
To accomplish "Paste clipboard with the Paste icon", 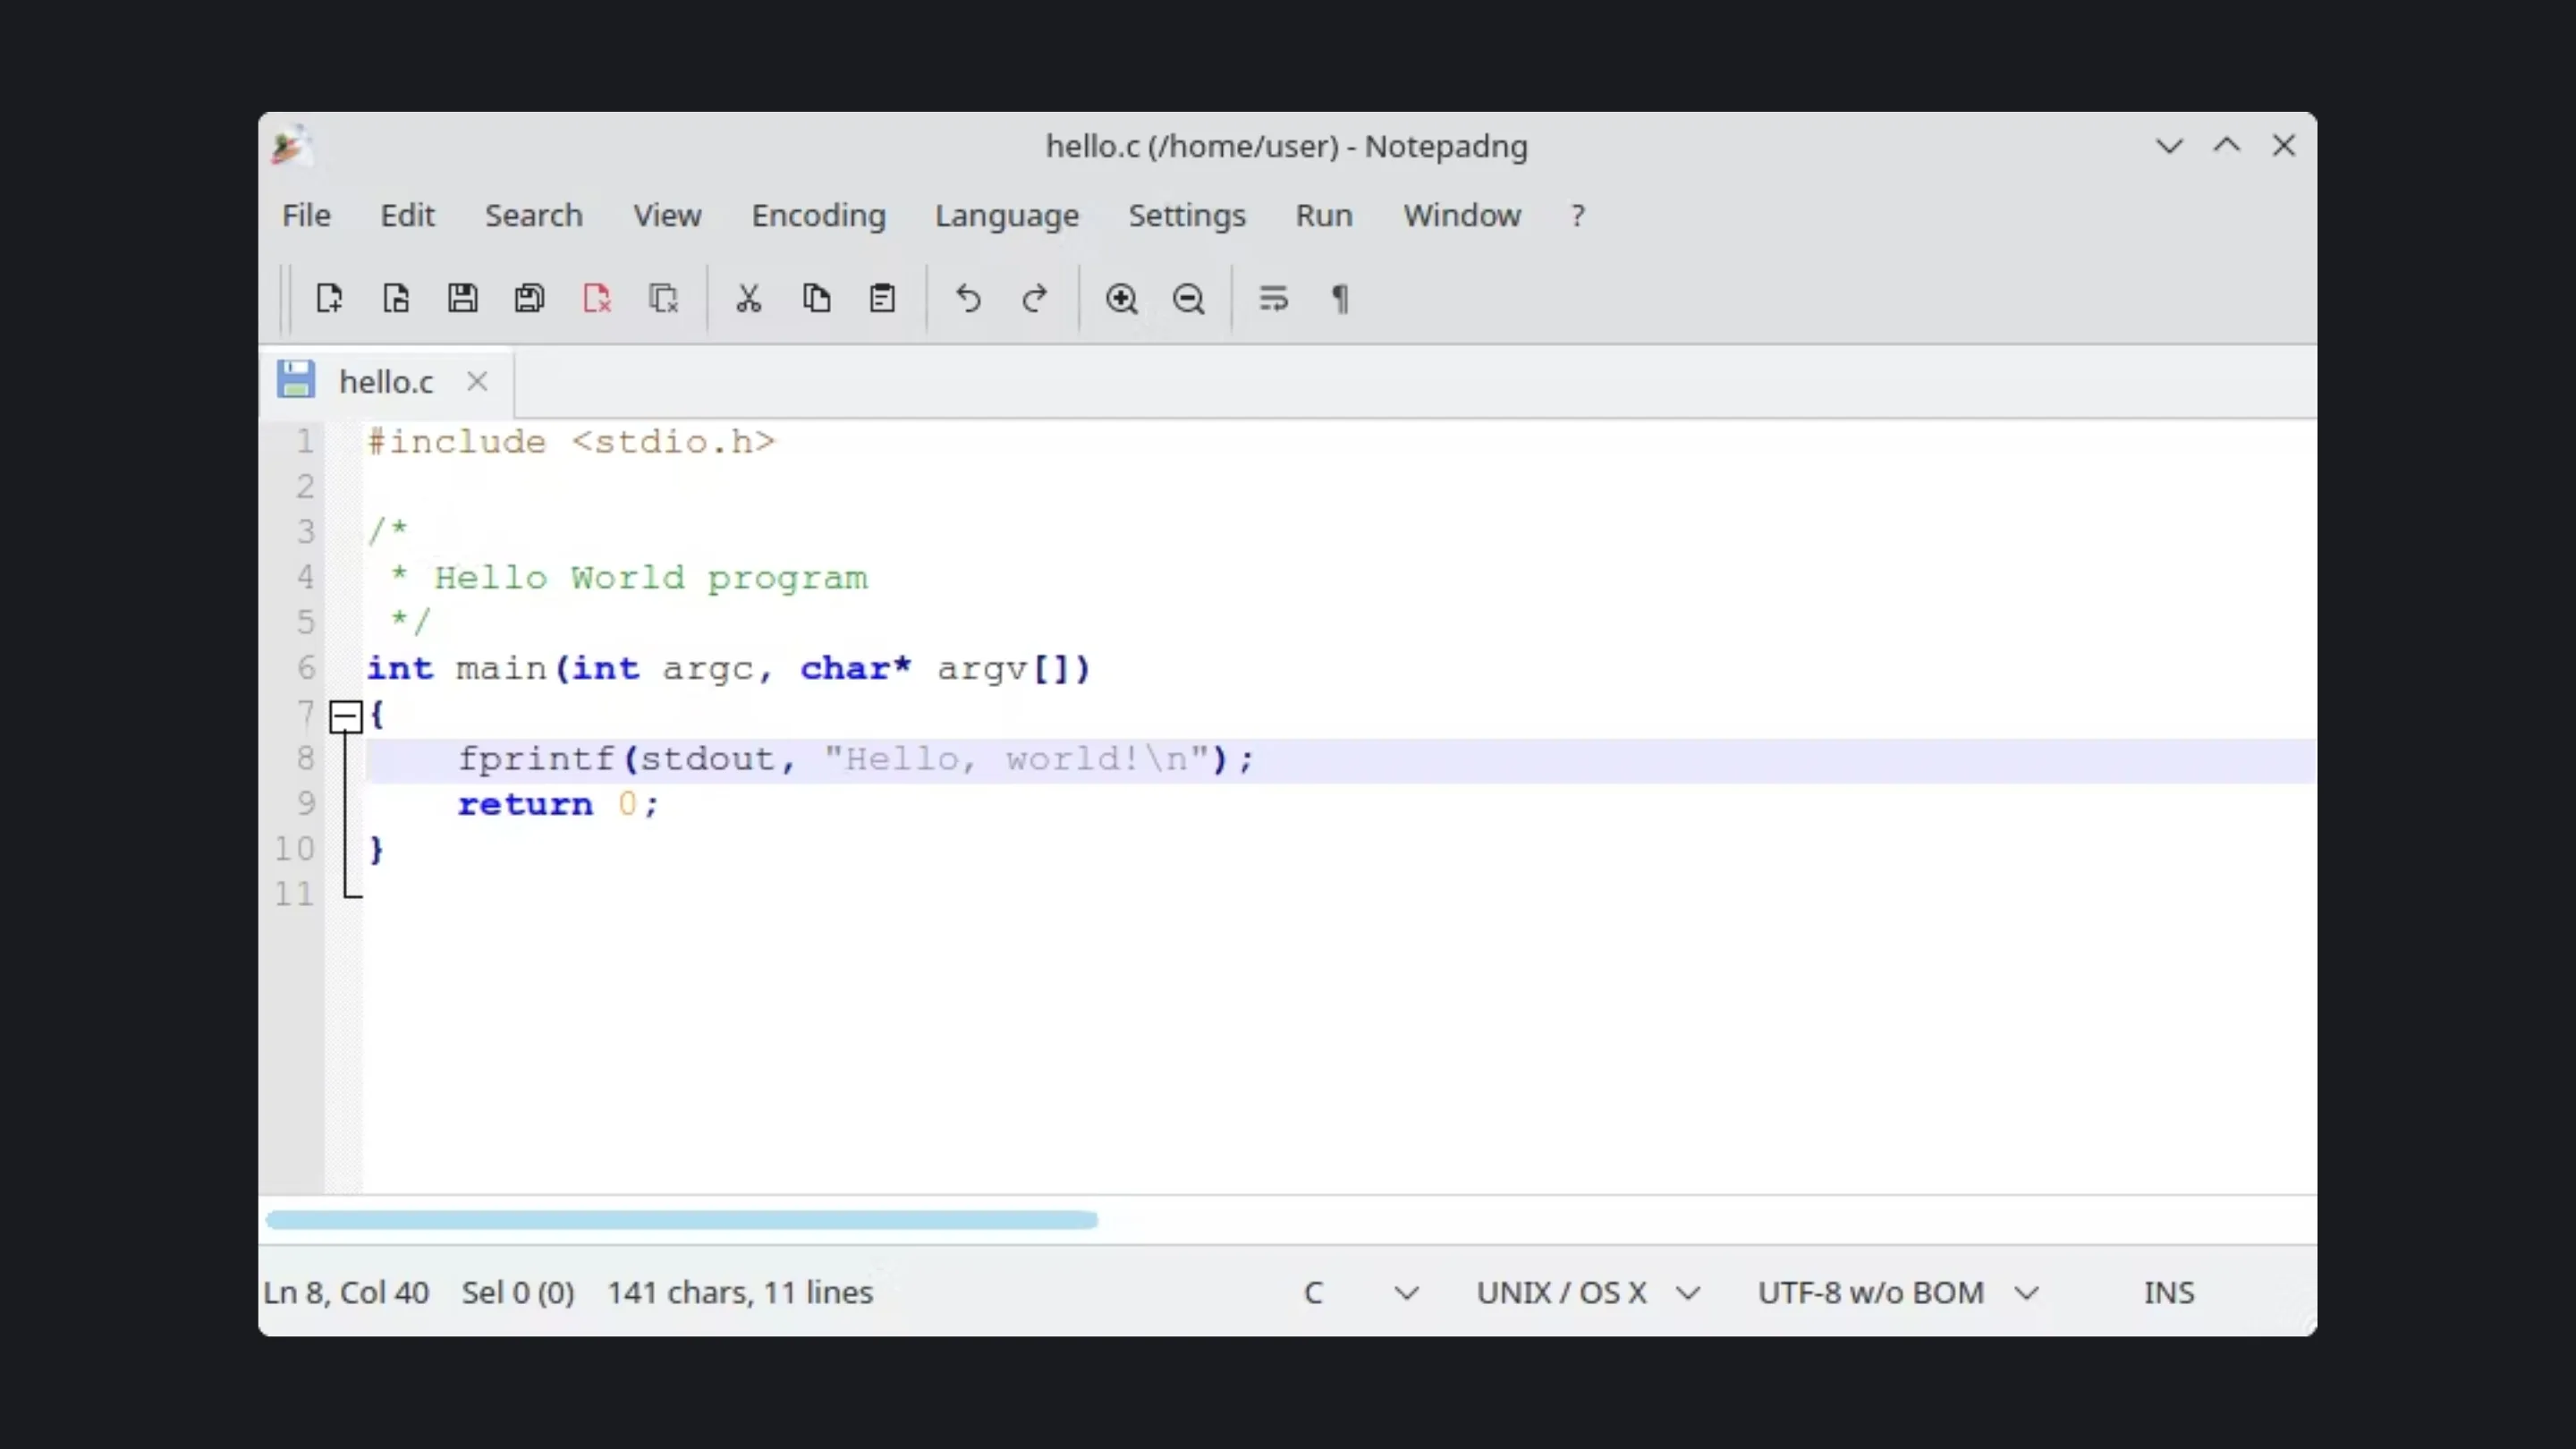I will tap(882, 298).
